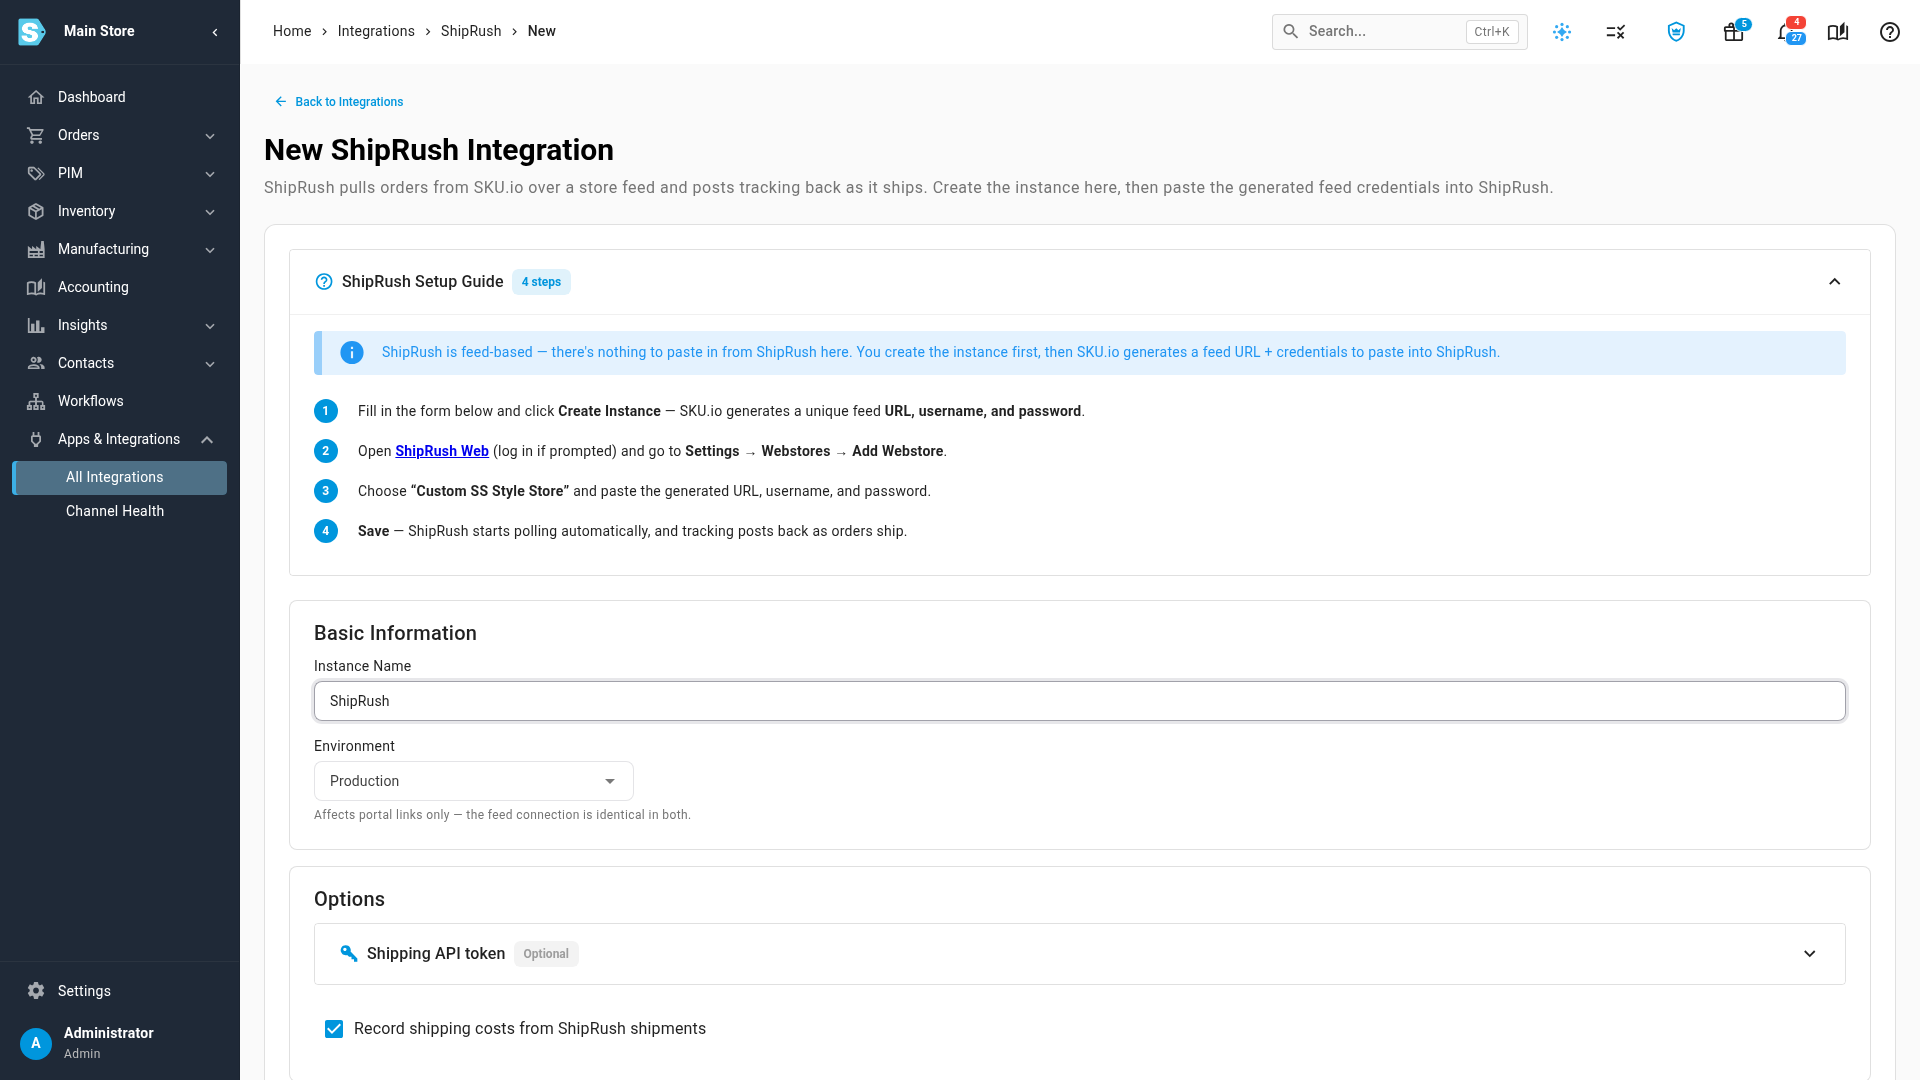
Task: Open Accounting in the sidebar
Action: point(120,287)
